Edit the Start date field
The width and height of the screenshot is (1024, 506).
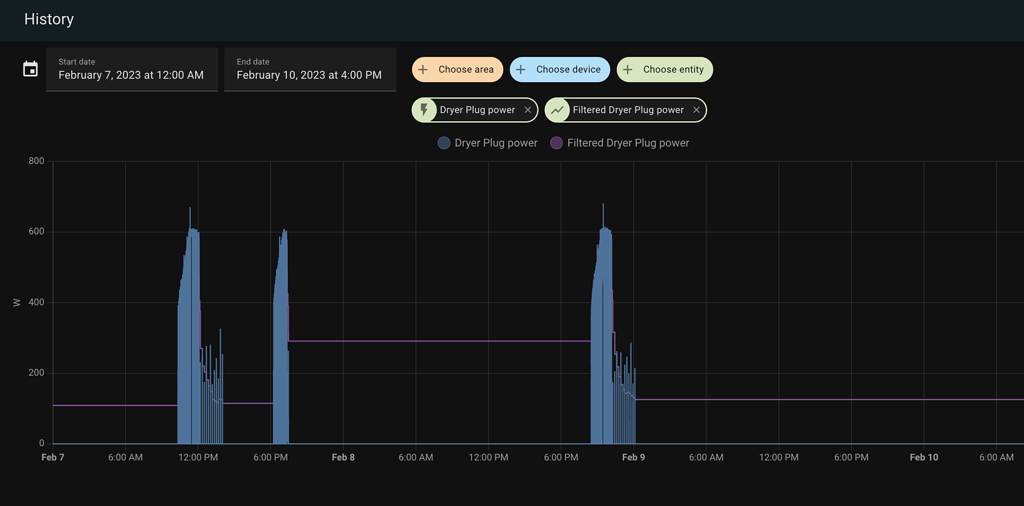(131, 70)
